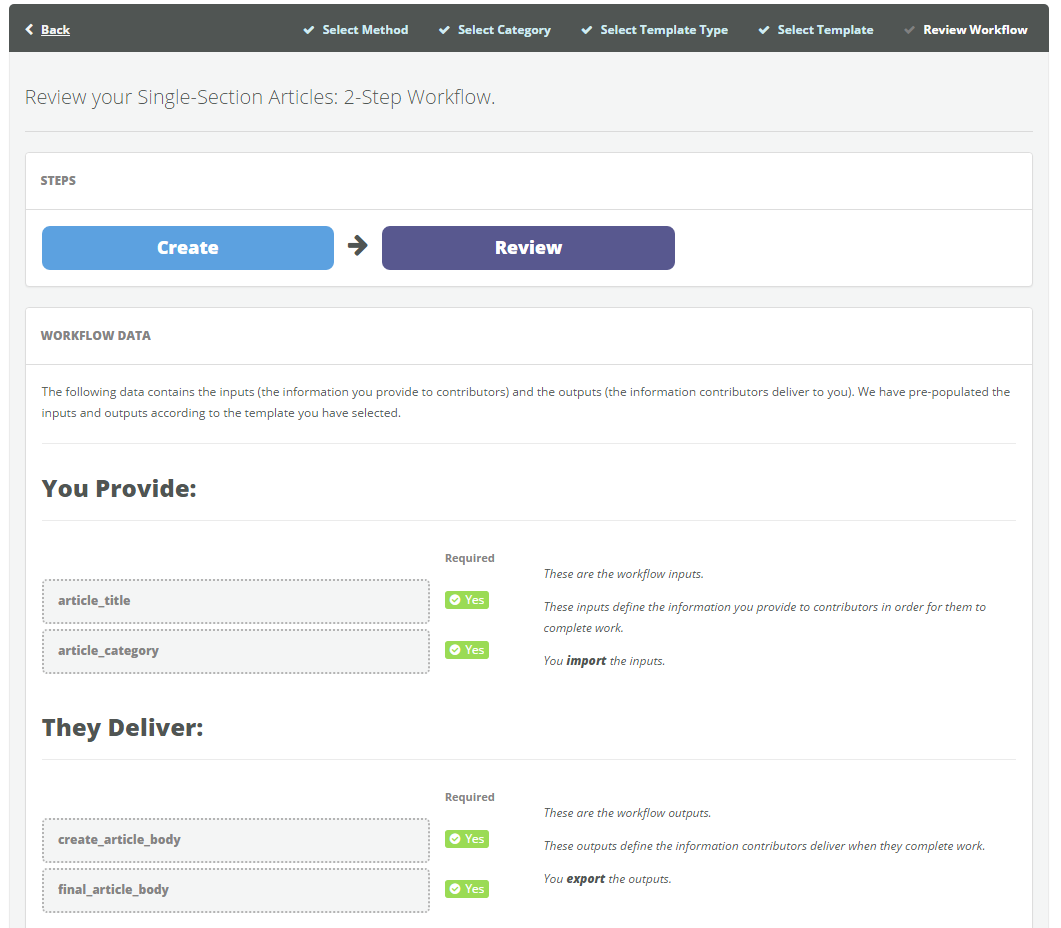Click the text 'These are the workflow outputs.'
This screenshot has width=1061, height=928.
627,813
